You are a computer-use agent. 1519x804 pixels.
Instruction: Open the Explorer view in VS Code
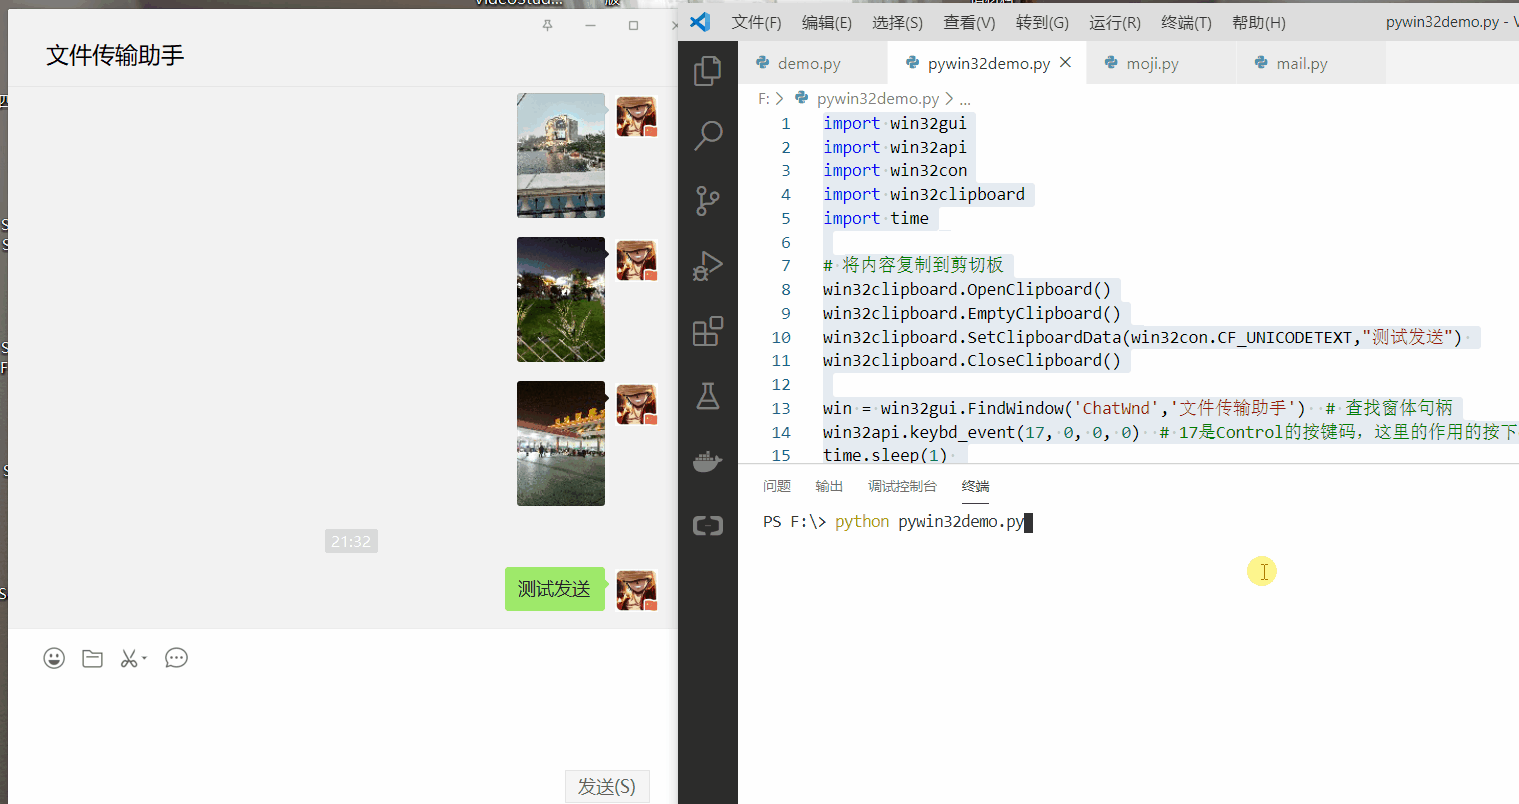pos(708,70)
